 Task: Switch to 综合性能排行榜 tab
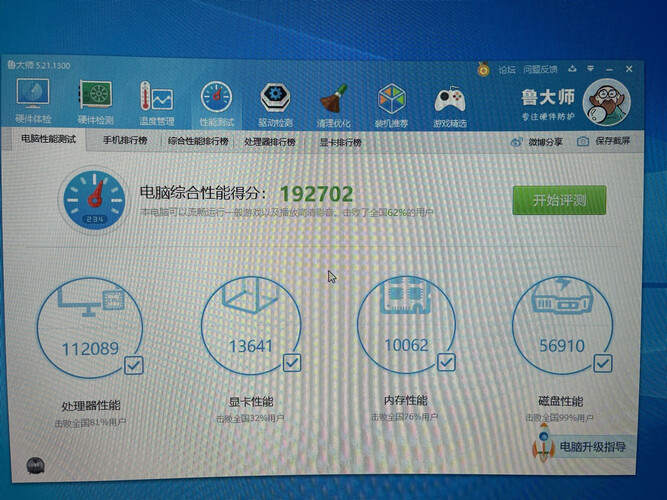(x=198, y=141)
